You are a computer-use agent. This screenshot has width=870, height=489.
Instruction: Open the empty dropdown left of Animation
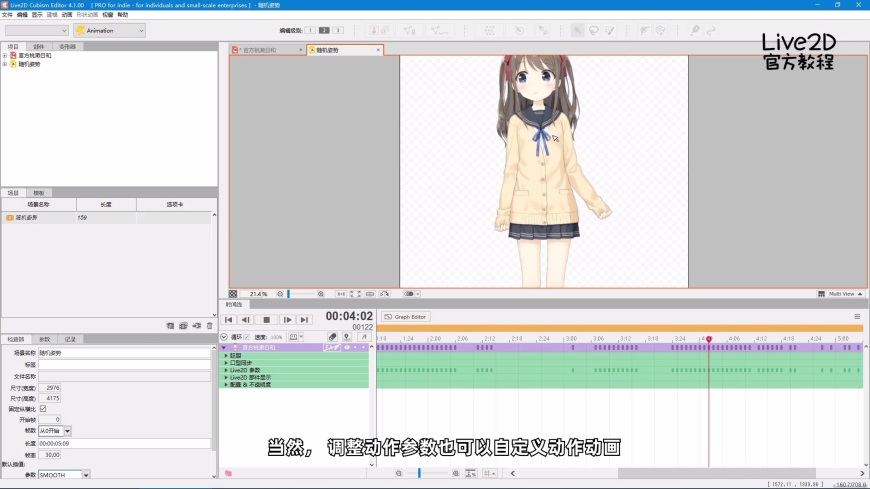(37, 31)
